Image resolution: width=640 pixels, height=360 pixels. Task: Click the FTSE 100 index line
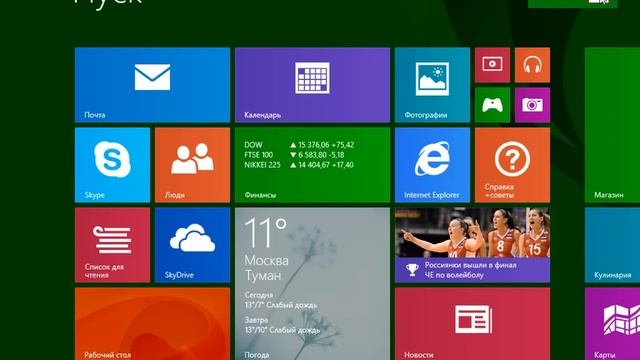294,155
